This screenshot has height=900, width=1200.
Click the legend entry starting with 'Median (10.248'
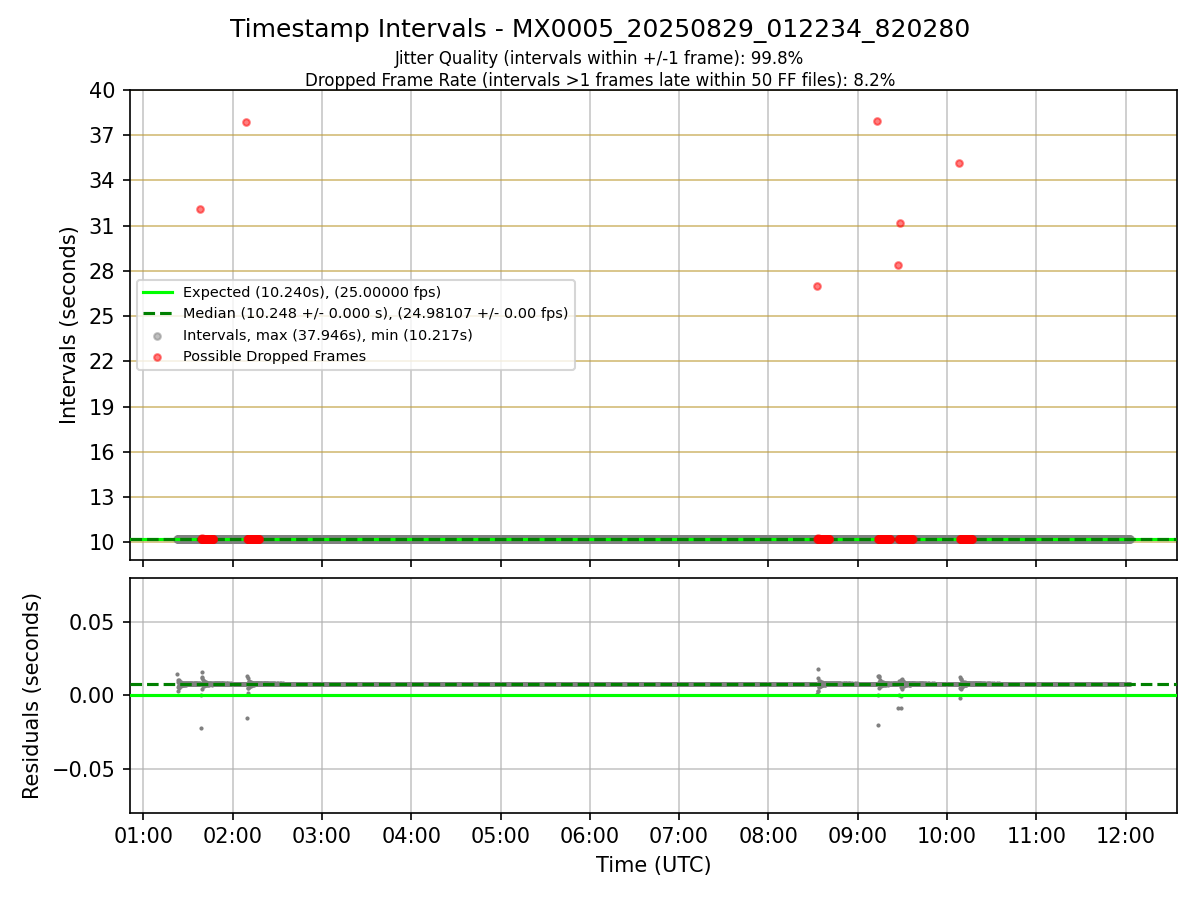click(x=375, y=313)
